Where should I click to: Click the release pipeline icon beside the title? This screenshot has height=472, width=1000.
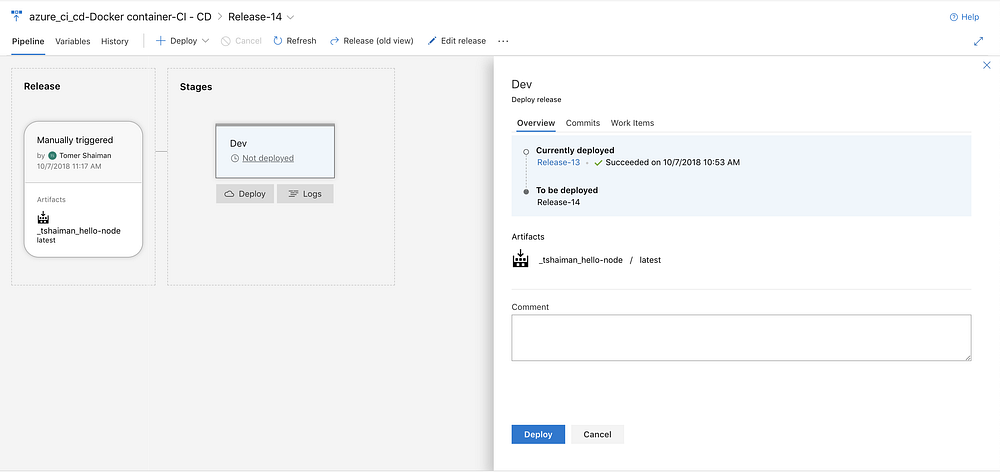coord(17,16)
